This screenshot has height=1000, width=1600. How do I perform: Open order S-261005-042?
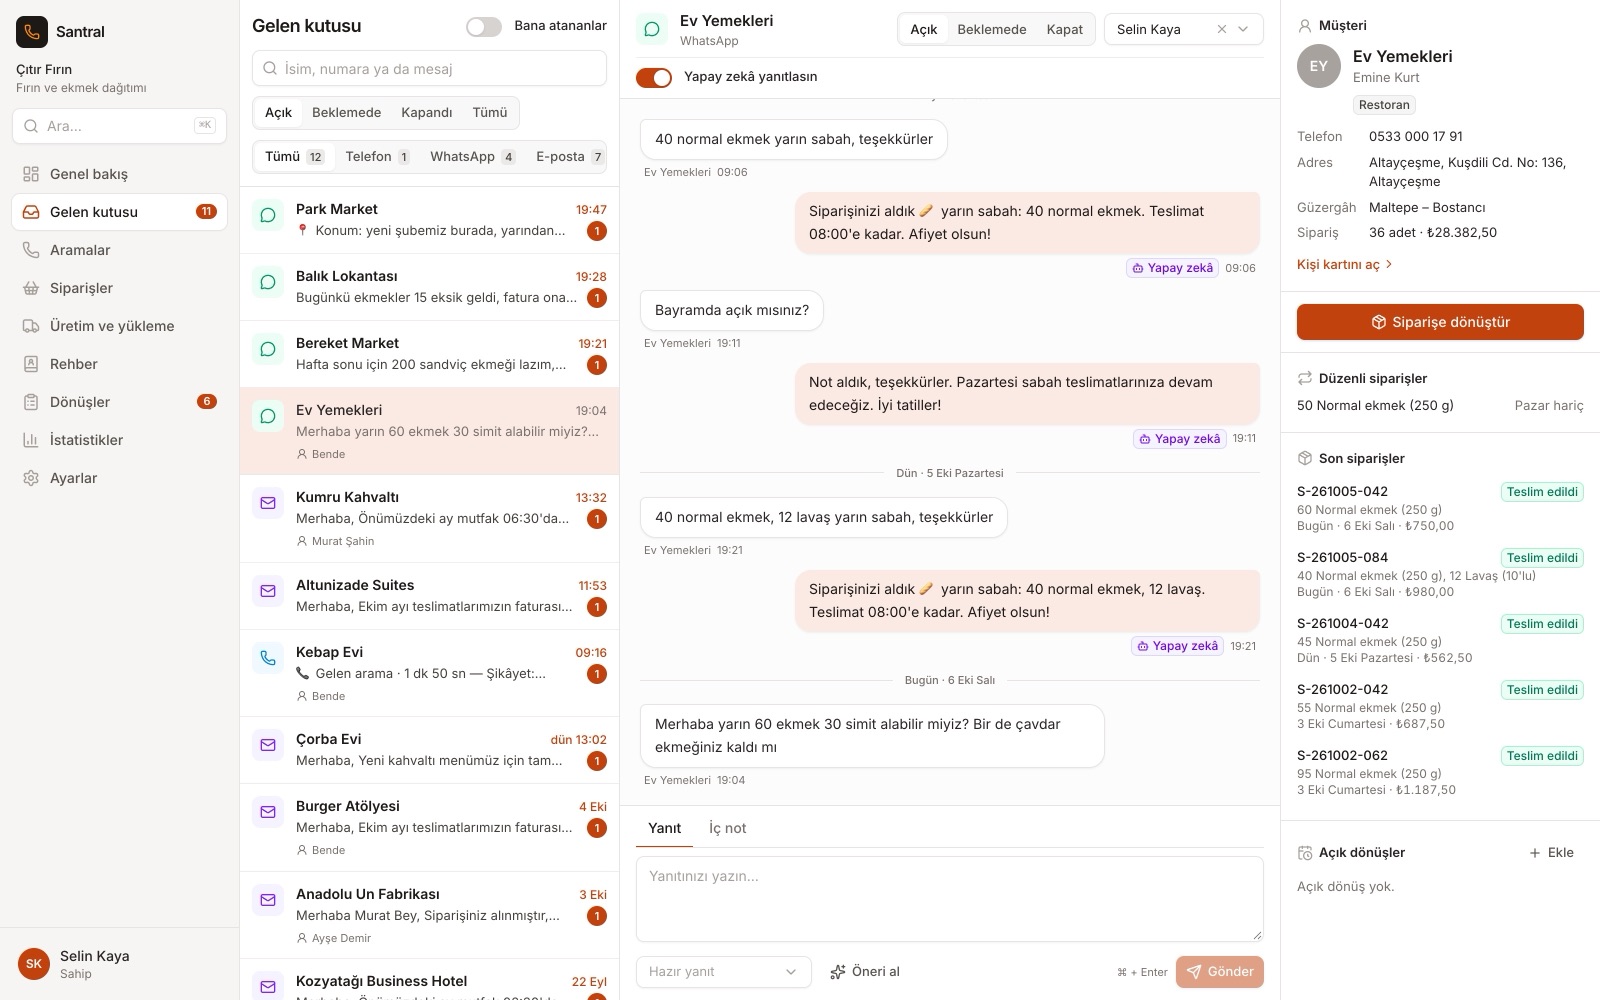(1440, 508)
